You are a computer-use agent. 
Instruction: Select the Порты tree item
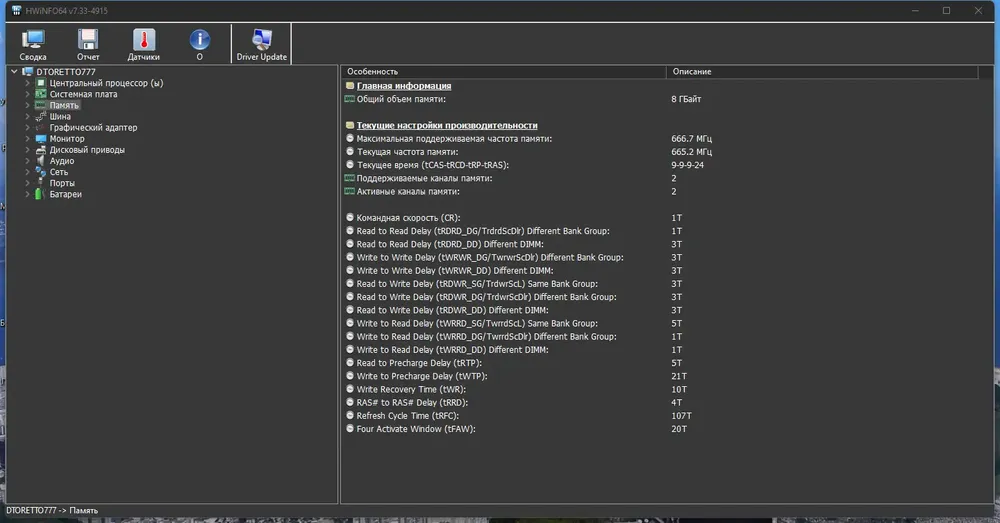coord(62,183)
